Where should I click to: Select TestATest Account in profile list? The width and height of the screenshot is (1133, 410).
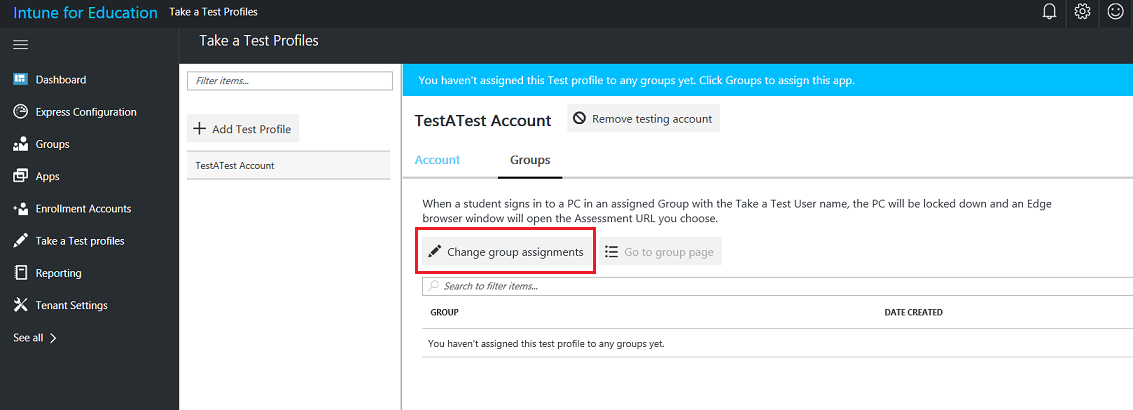(x=288, y=166)
